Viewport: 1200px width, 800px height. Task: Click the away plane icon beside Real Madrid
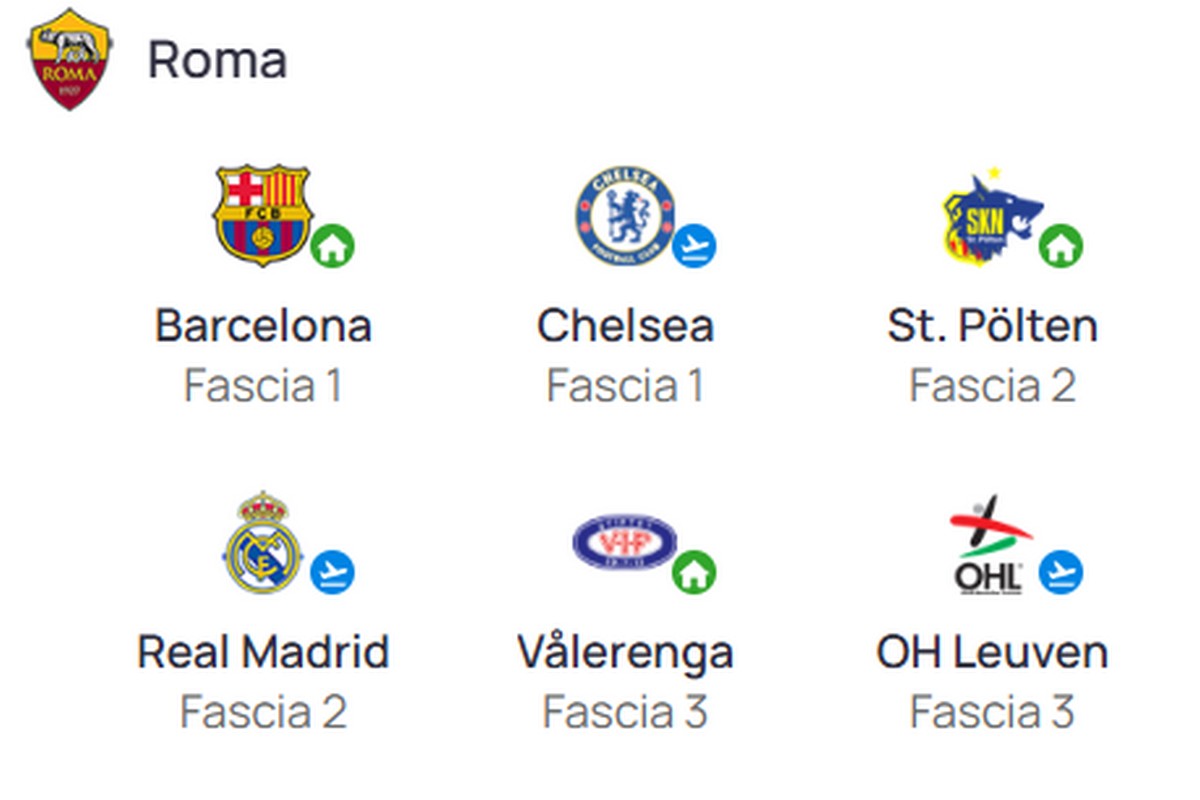[332, 573]
